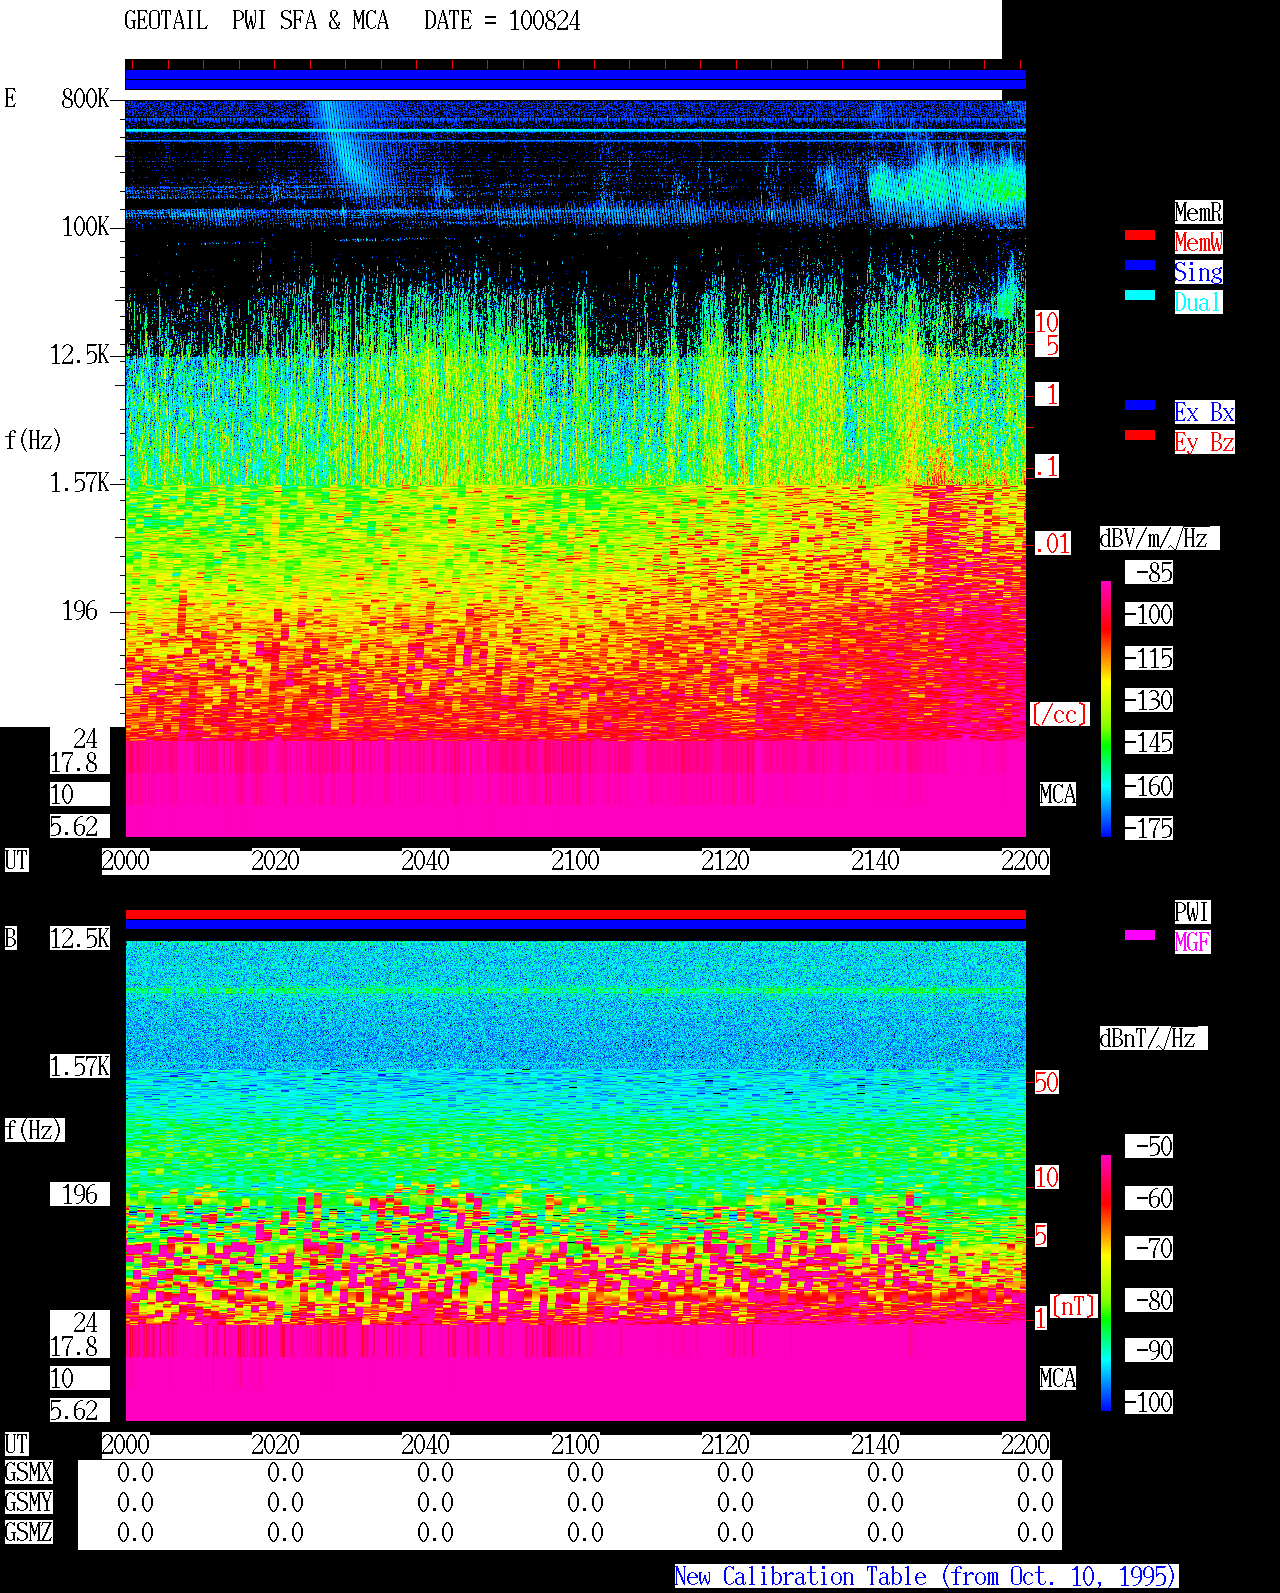Viewport: 1280px width, 1593px height.
Task: Click the E panel 'f(Hz)' axis label
Action: pyautogui.click(x=33, y=440)
